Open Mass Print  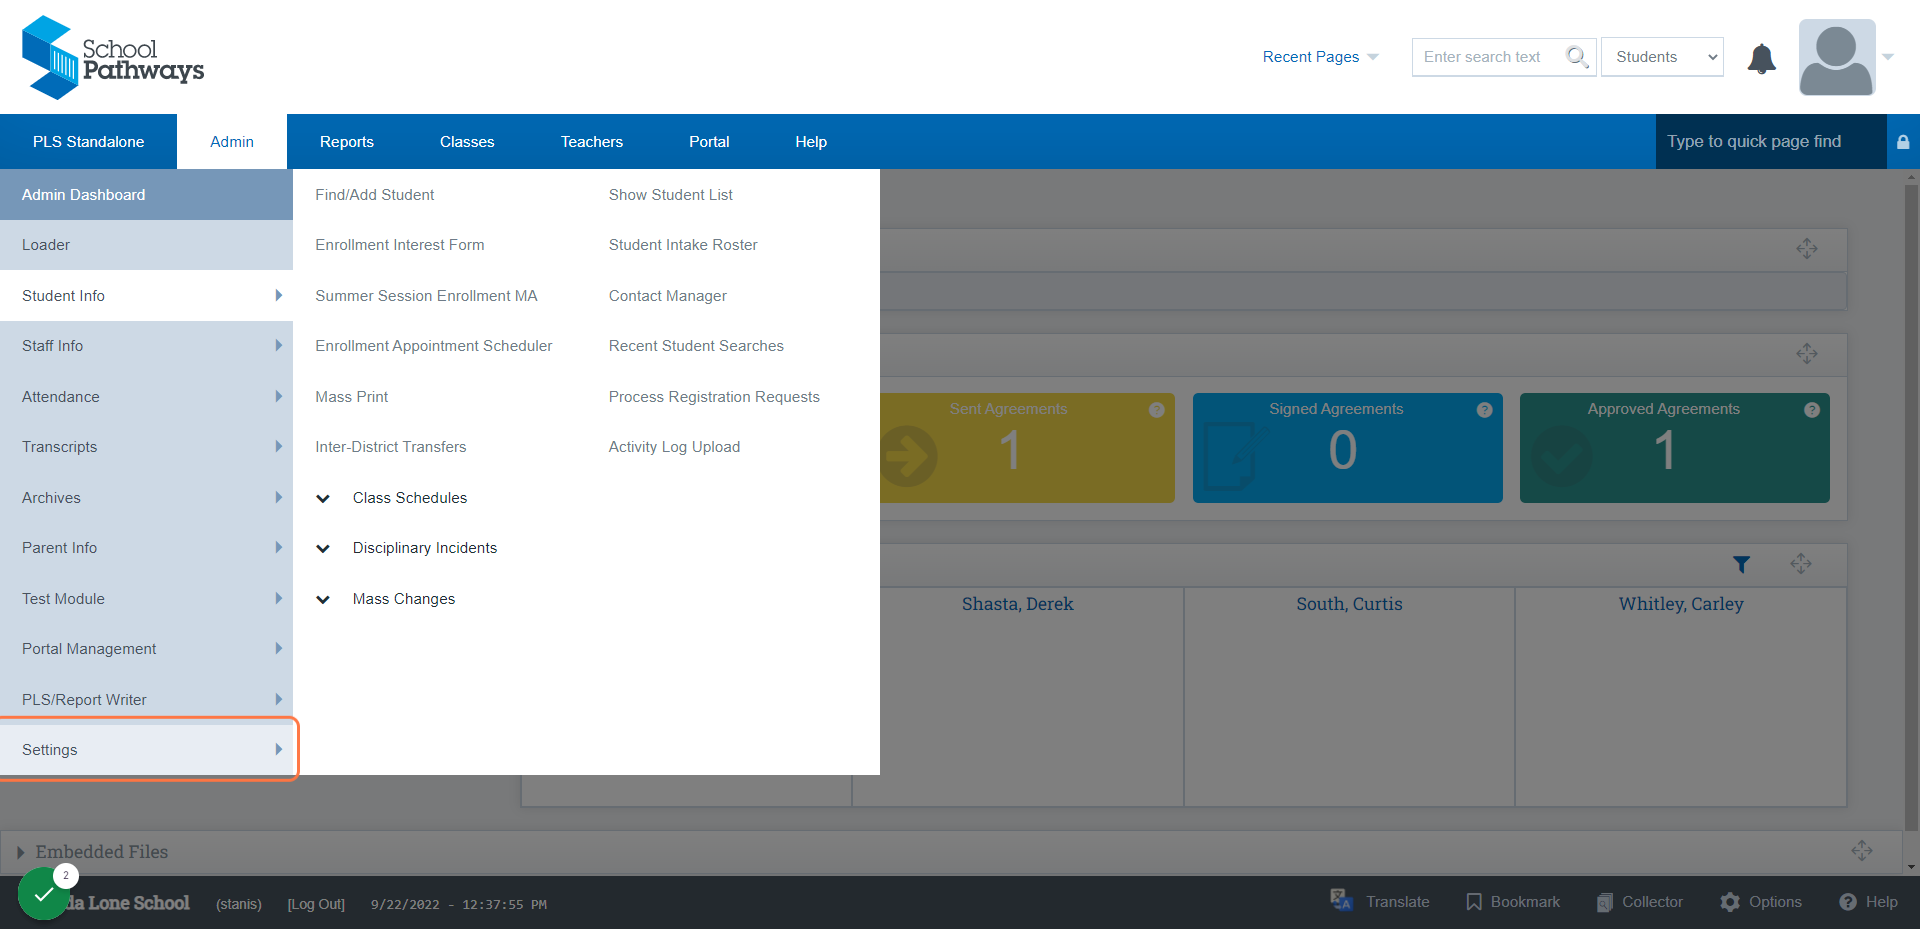(352, 397)
